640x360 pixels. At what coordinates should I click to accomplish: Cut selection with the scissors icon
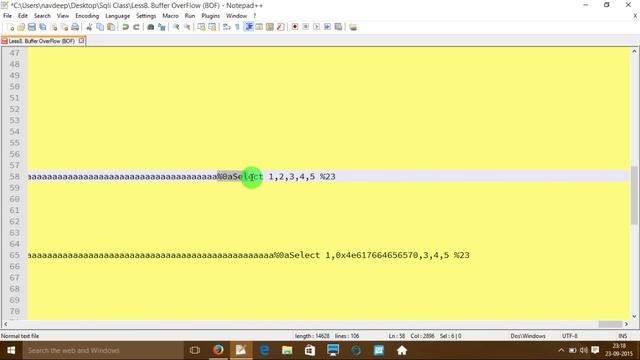click(x=89, y=27)
